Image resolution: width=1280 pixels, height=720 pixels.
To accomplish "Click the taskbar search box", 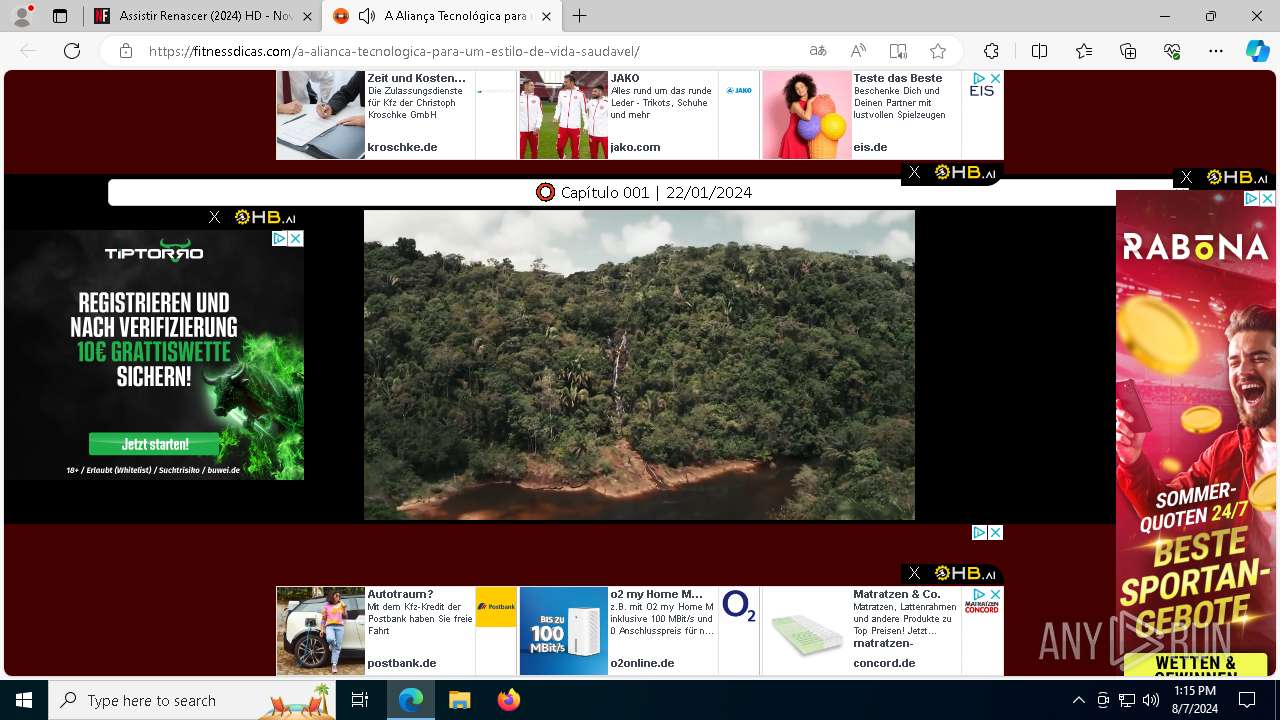I will pyautogui.click(x=193, y=700).
